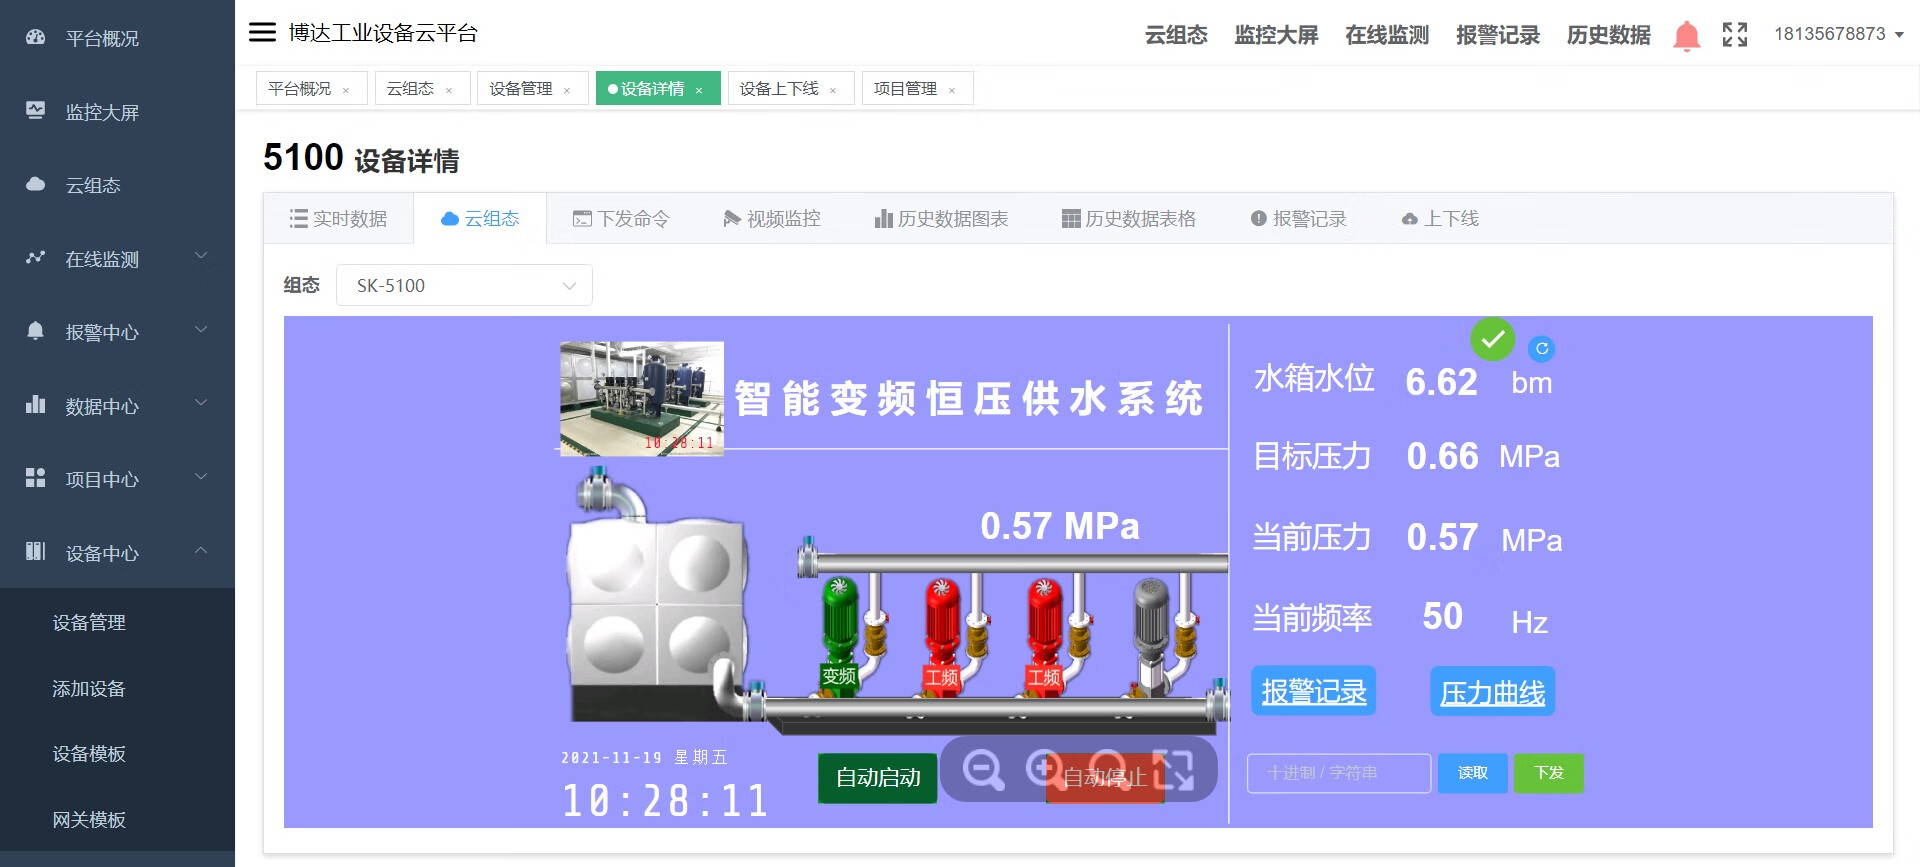Open the alarm bell notifications
The image size is (1920, 867).
pos(1686,36)
